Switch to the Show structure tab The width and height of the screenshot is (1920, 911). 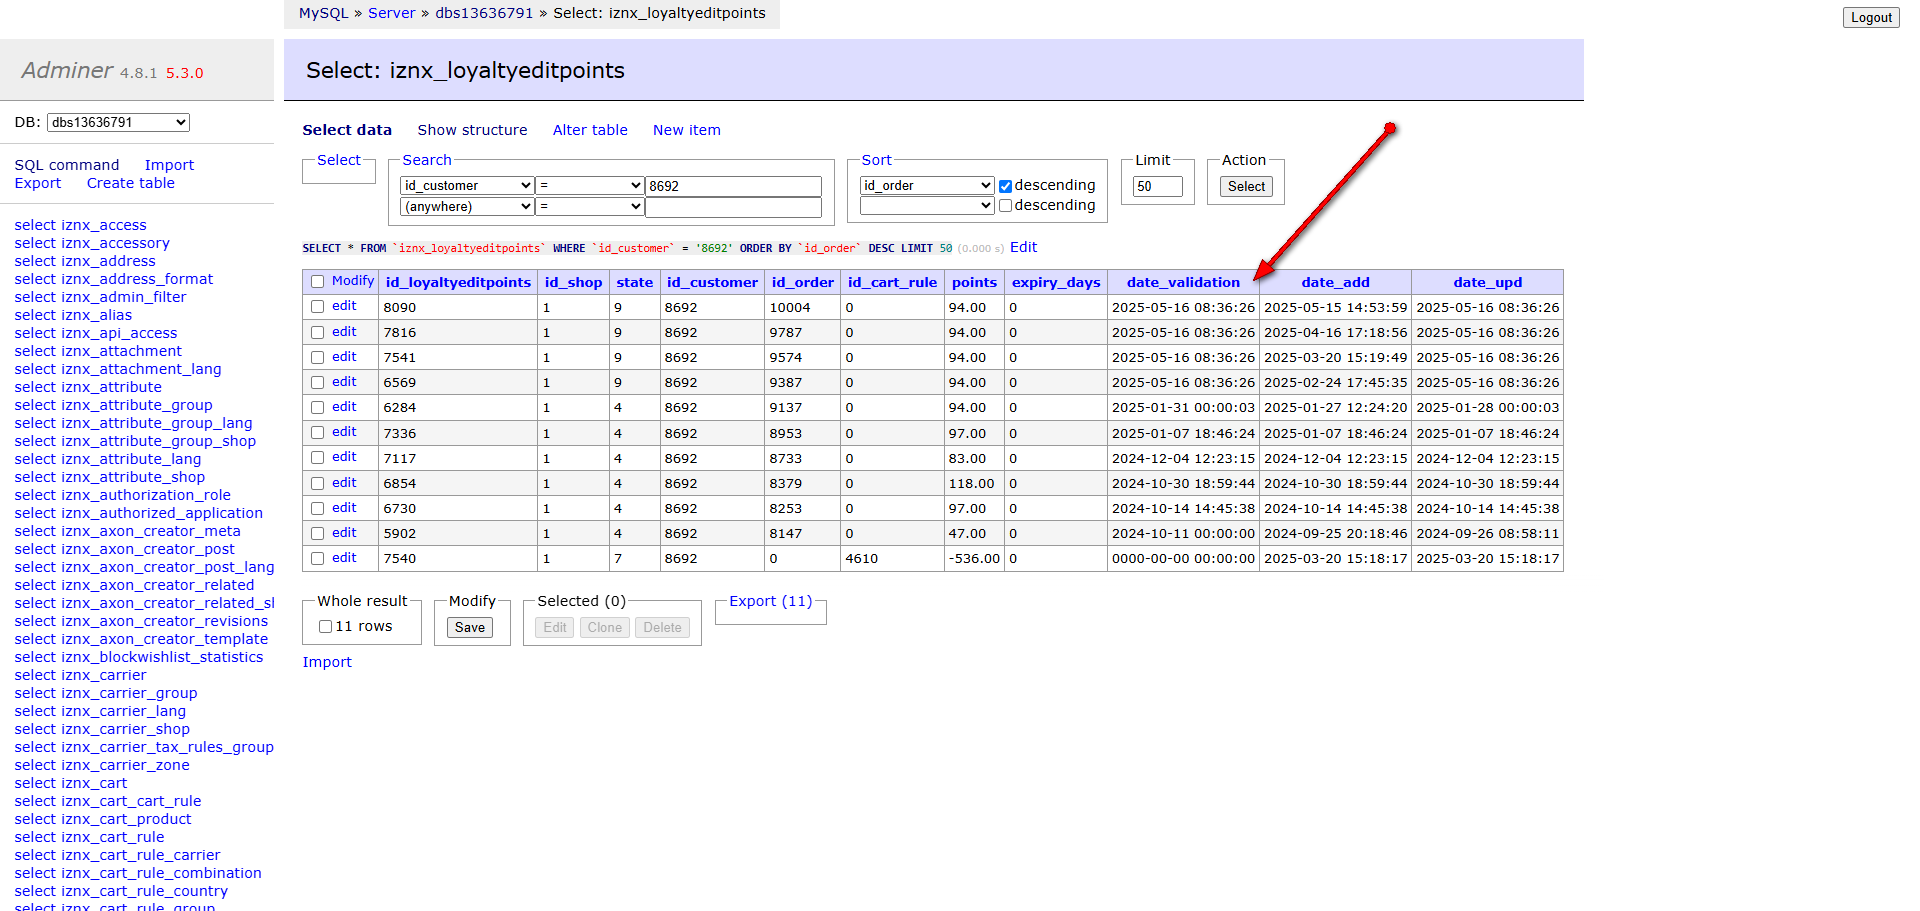[472, 130]
